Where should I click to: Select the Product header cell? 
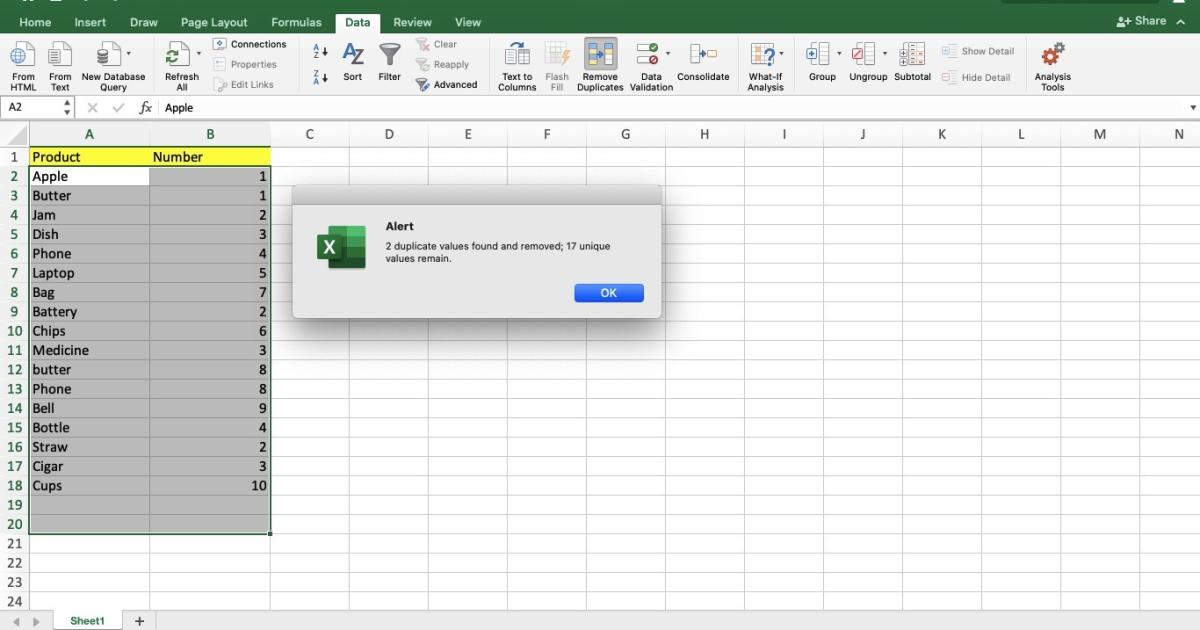pos(89,157)
